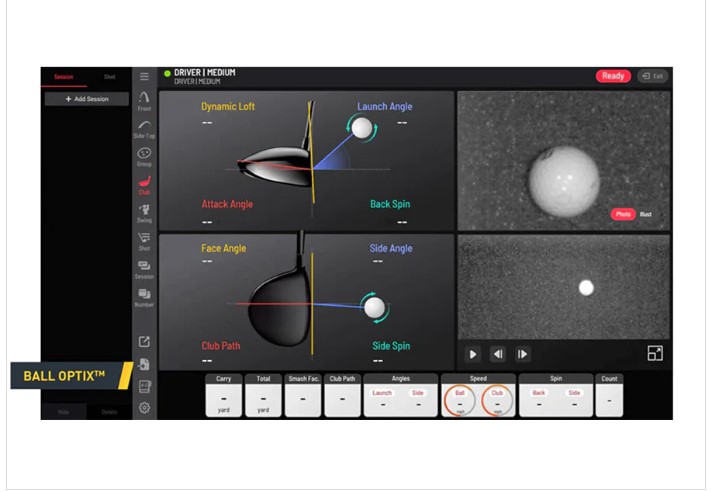The width and height of the screenshot is (711, 492).
Task: Switch to the Session tab
Action: (x=63, y=77)
